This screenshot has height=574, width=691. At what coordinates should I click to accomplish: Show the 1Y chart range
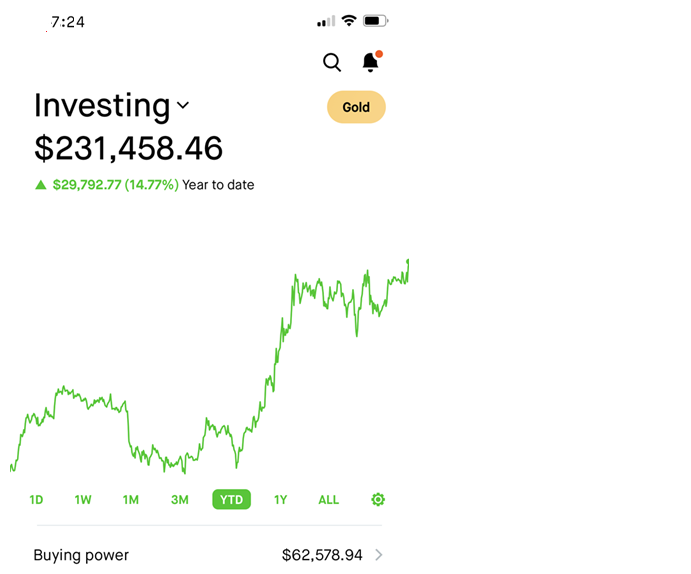click(x=281, y=500)
